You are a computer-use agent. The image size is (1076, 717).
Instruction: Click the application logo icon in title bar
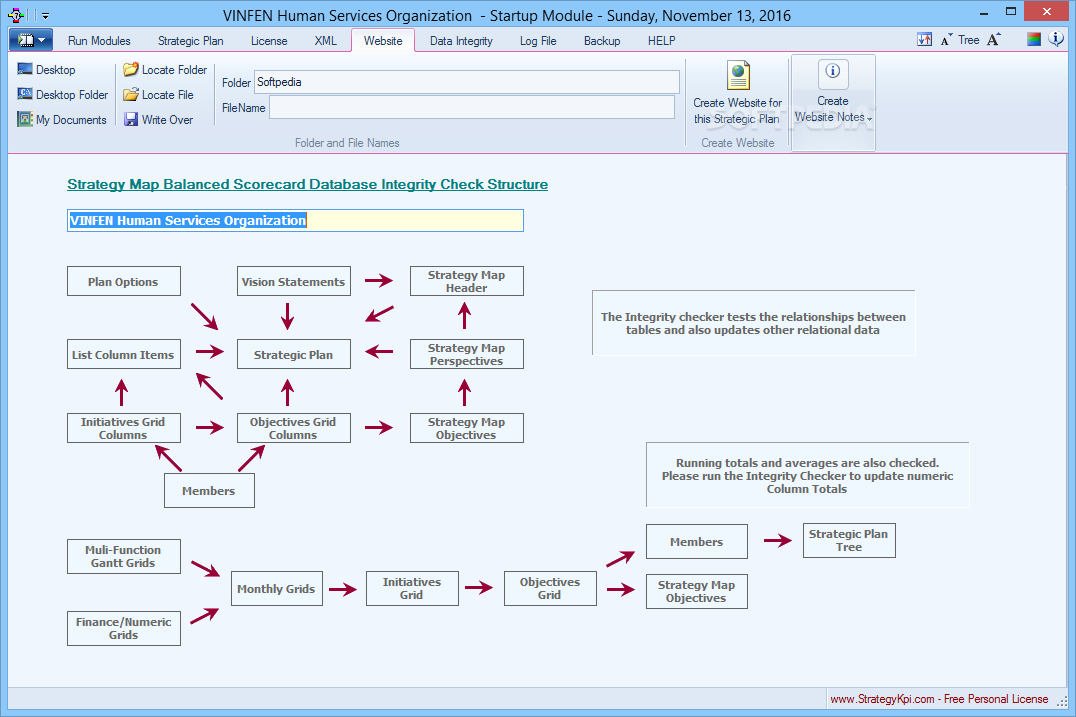pos(15,14)
